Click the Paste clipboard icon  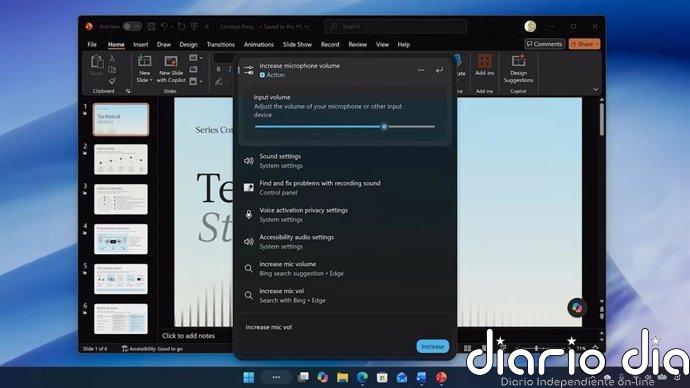coord(96,62)
